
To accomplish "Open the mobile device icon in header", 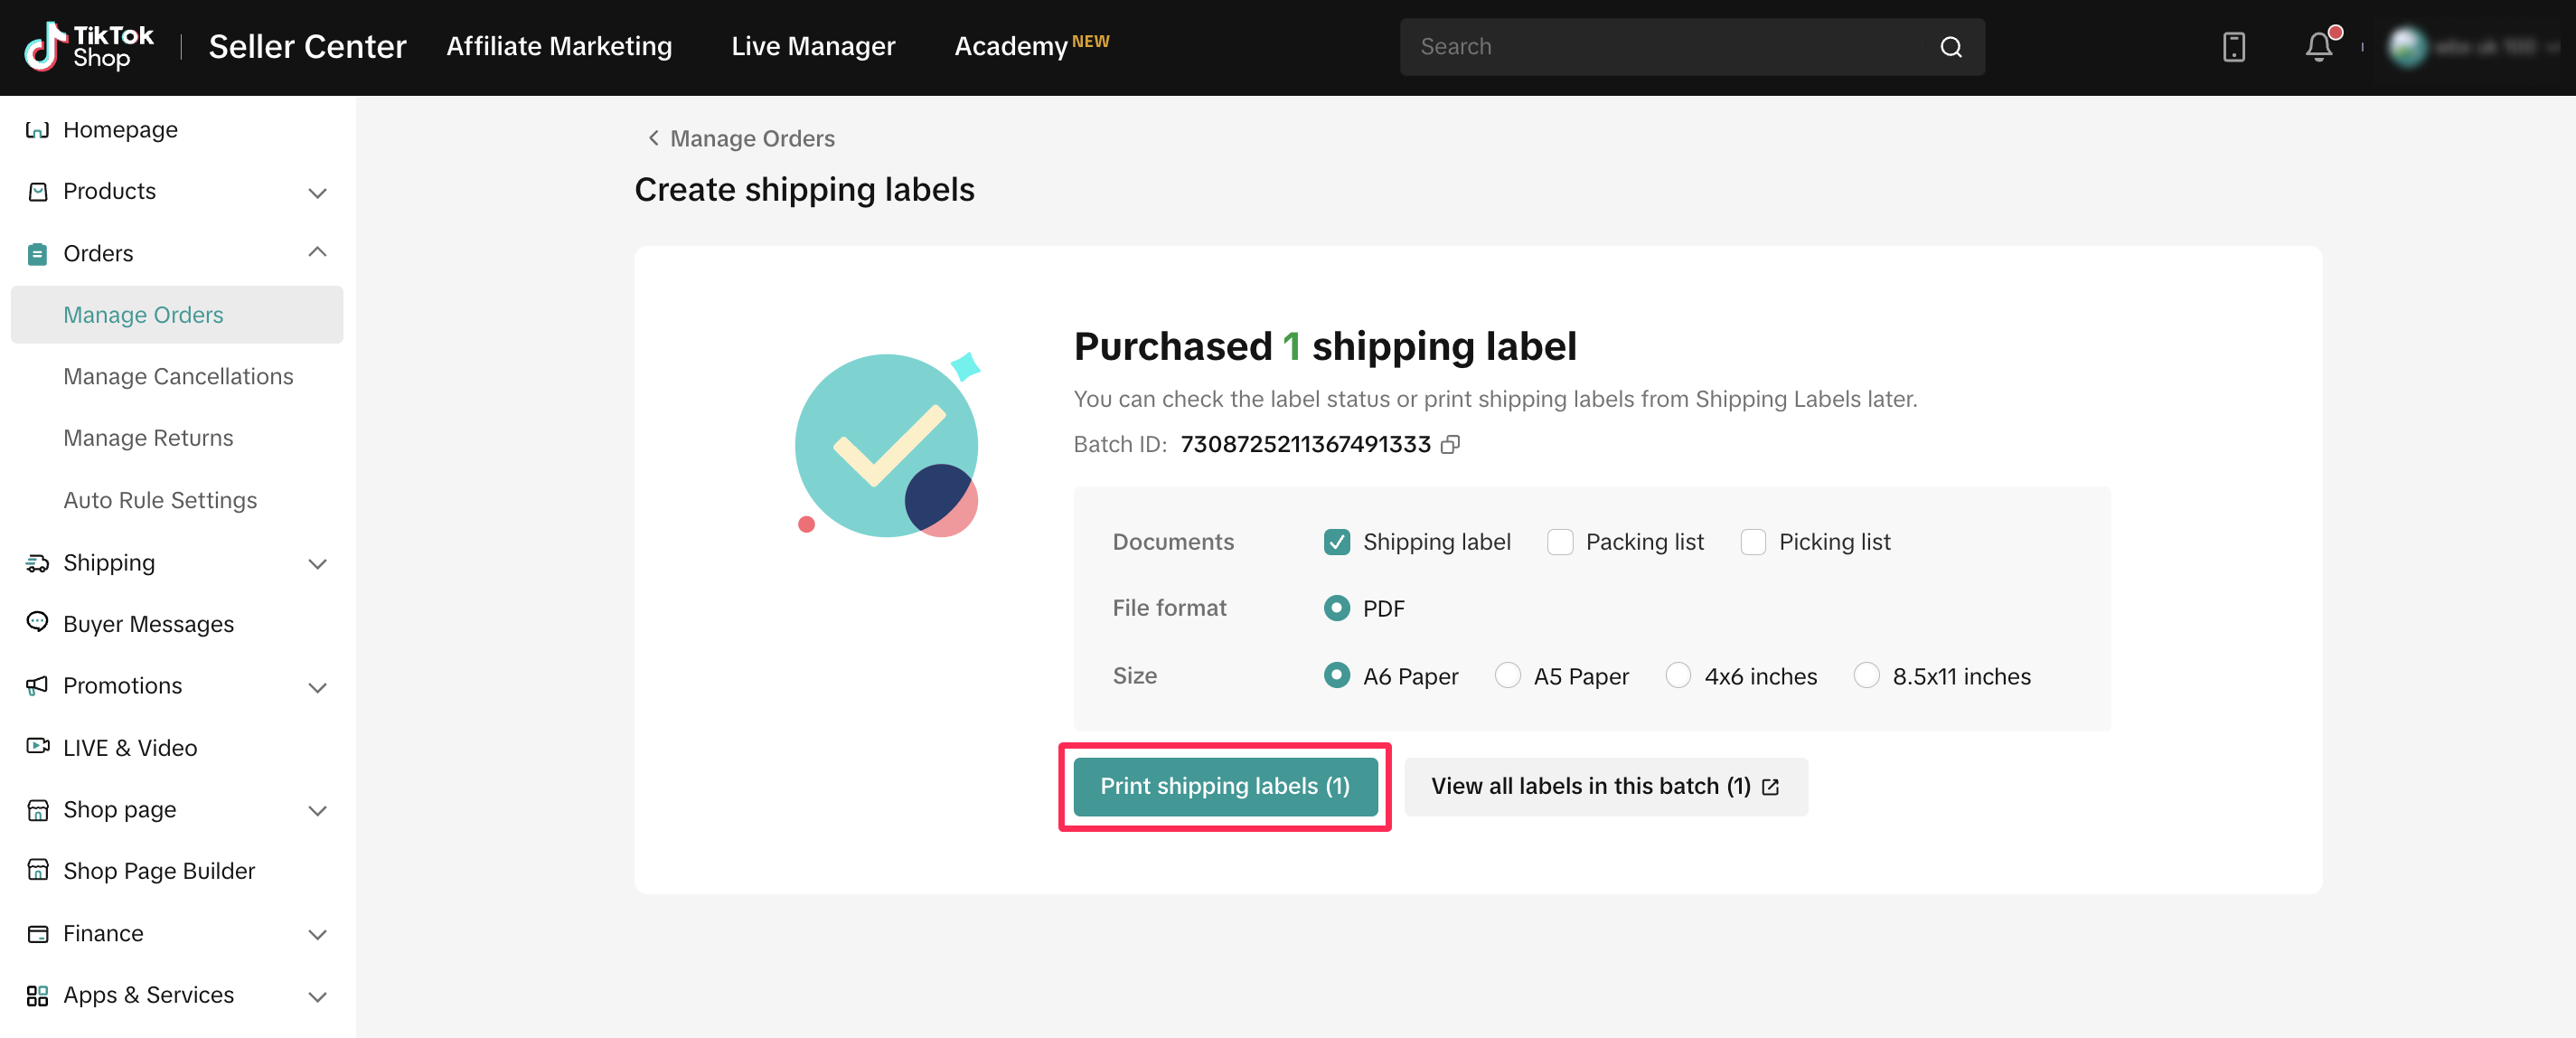I will (x=2233, y=47).
